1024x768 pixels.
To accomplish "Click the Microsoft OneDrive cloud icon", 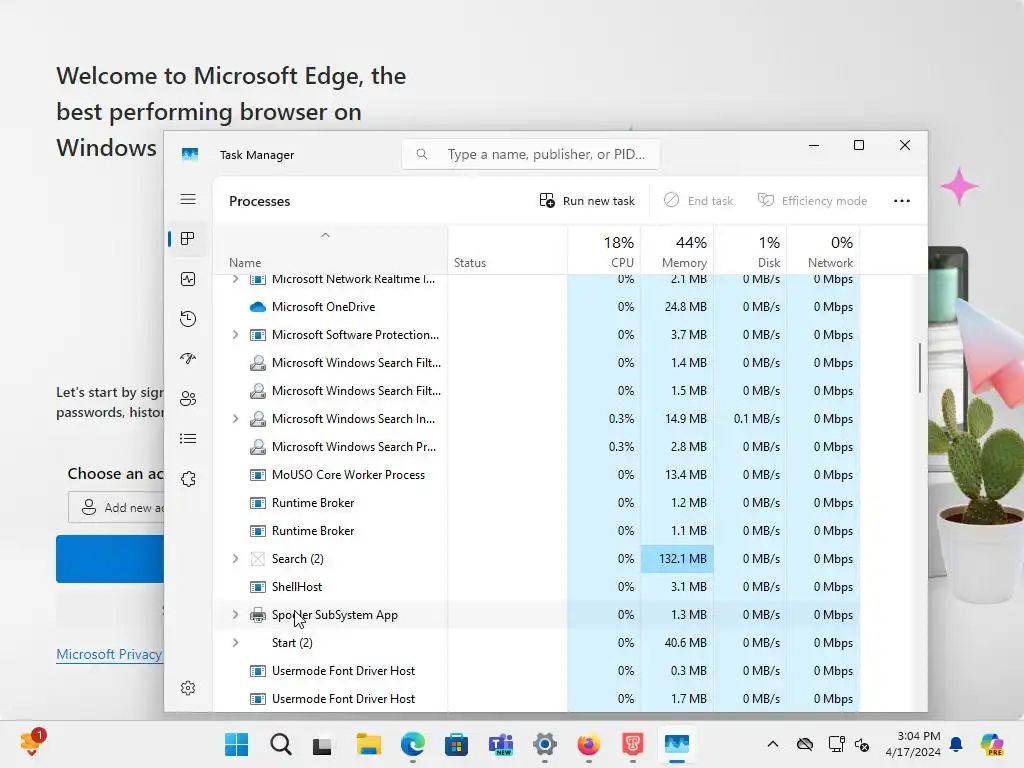I will [258, 307].
